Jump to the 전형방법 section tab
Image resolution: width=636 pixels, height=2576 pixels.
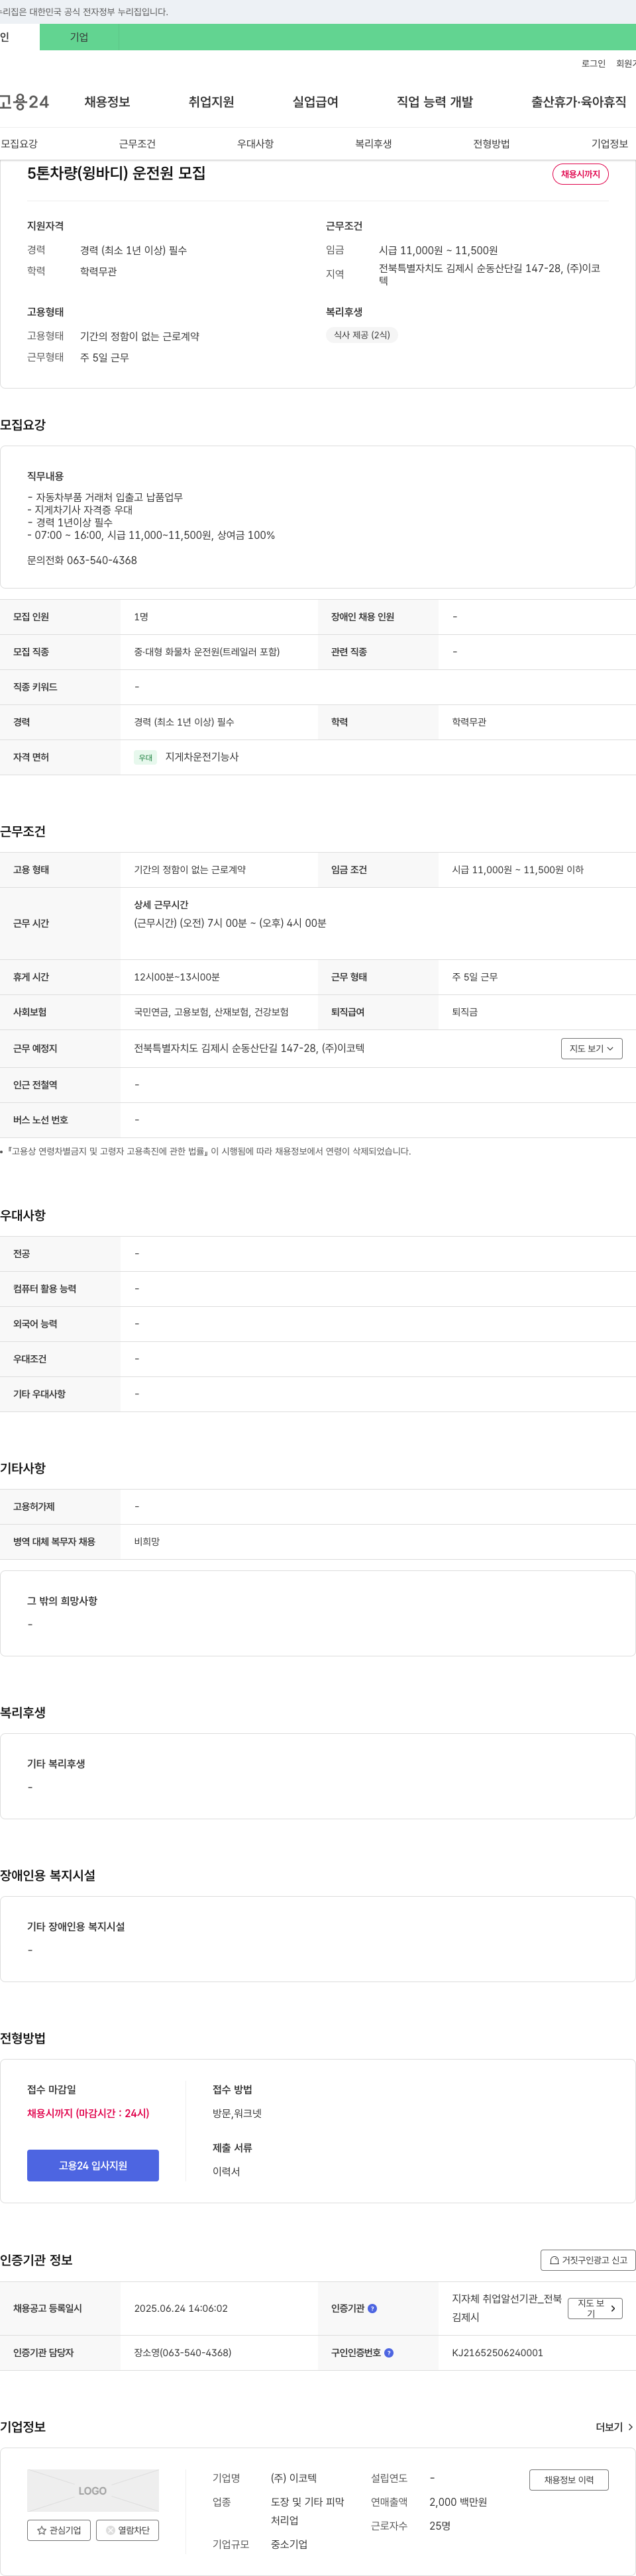[x=491, y=144]
